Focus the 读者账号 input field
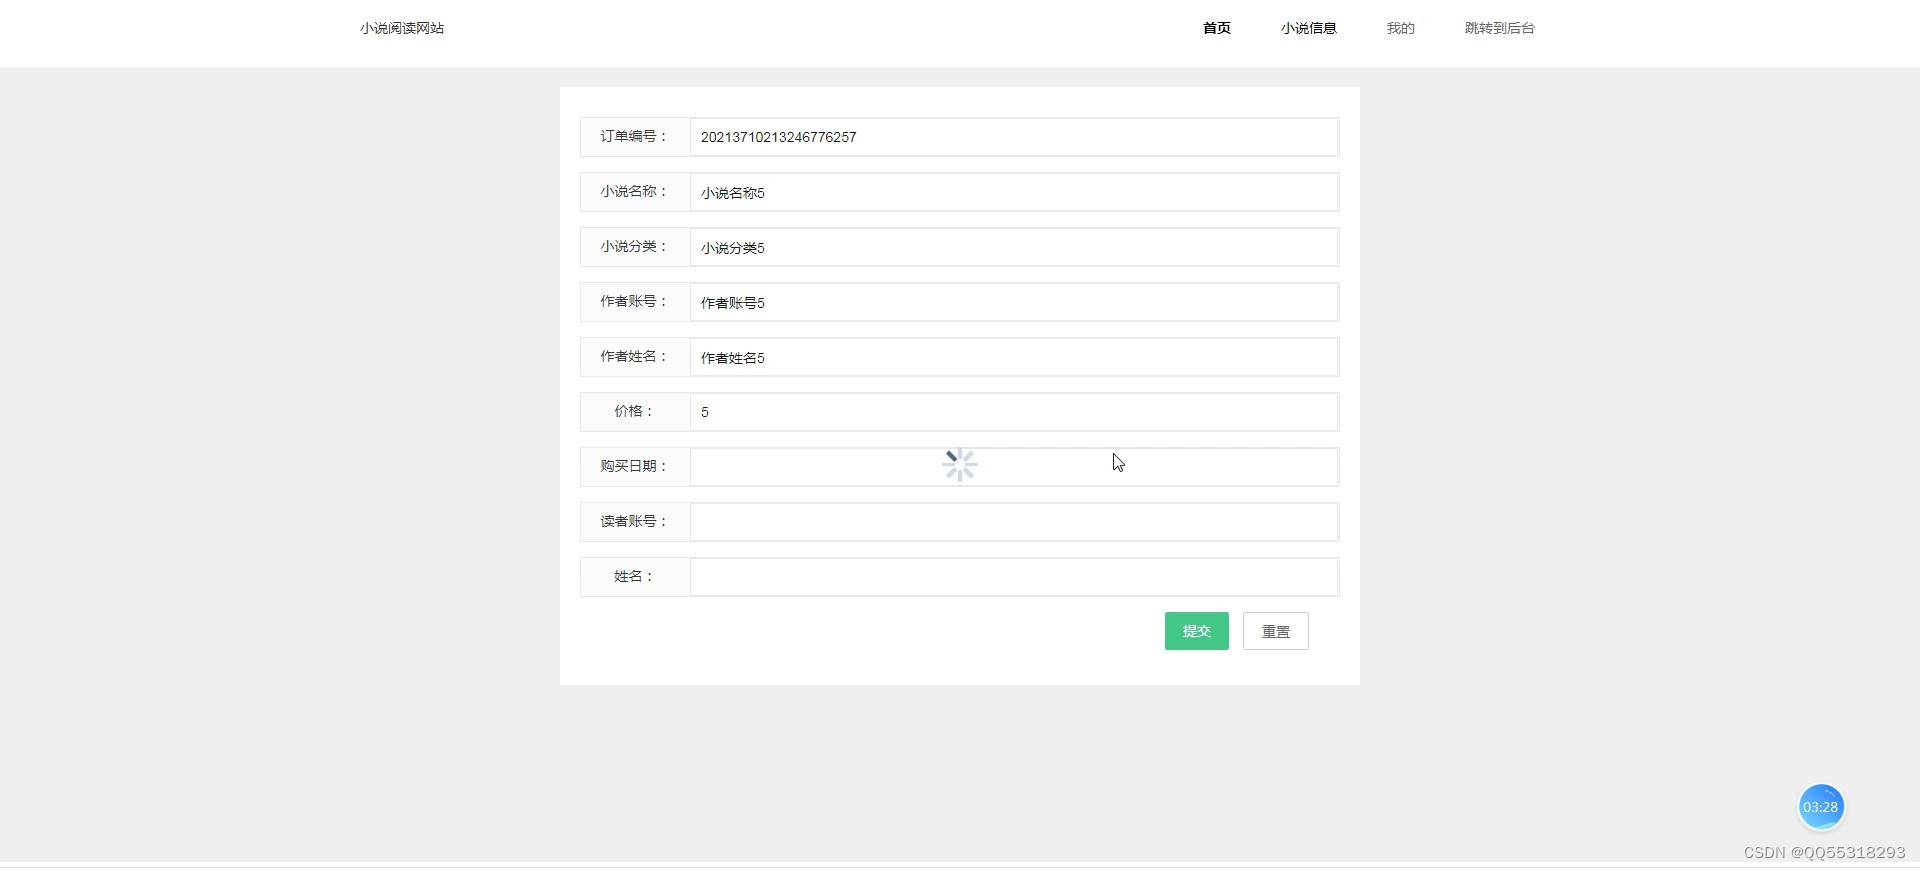The image size is (1920, 870). click(1014, 522)
